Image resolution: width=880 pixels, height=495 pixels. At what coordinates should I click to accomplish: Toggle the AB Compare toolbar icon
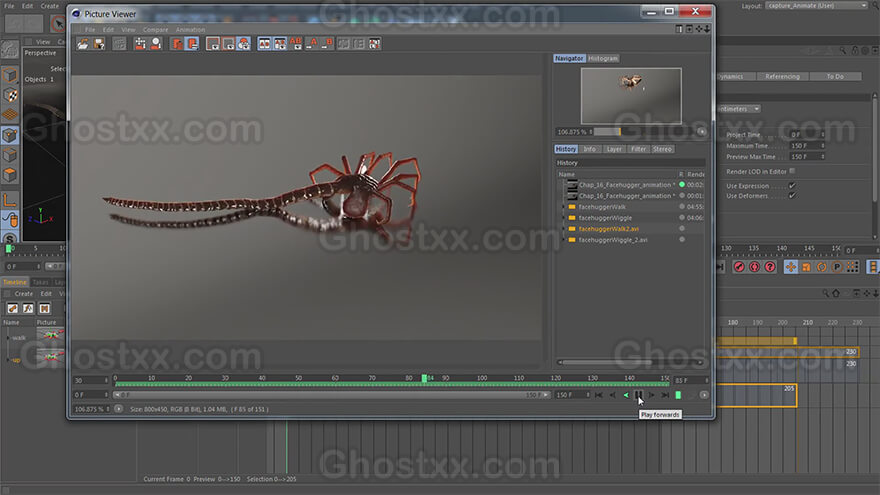tap(264, 44)
